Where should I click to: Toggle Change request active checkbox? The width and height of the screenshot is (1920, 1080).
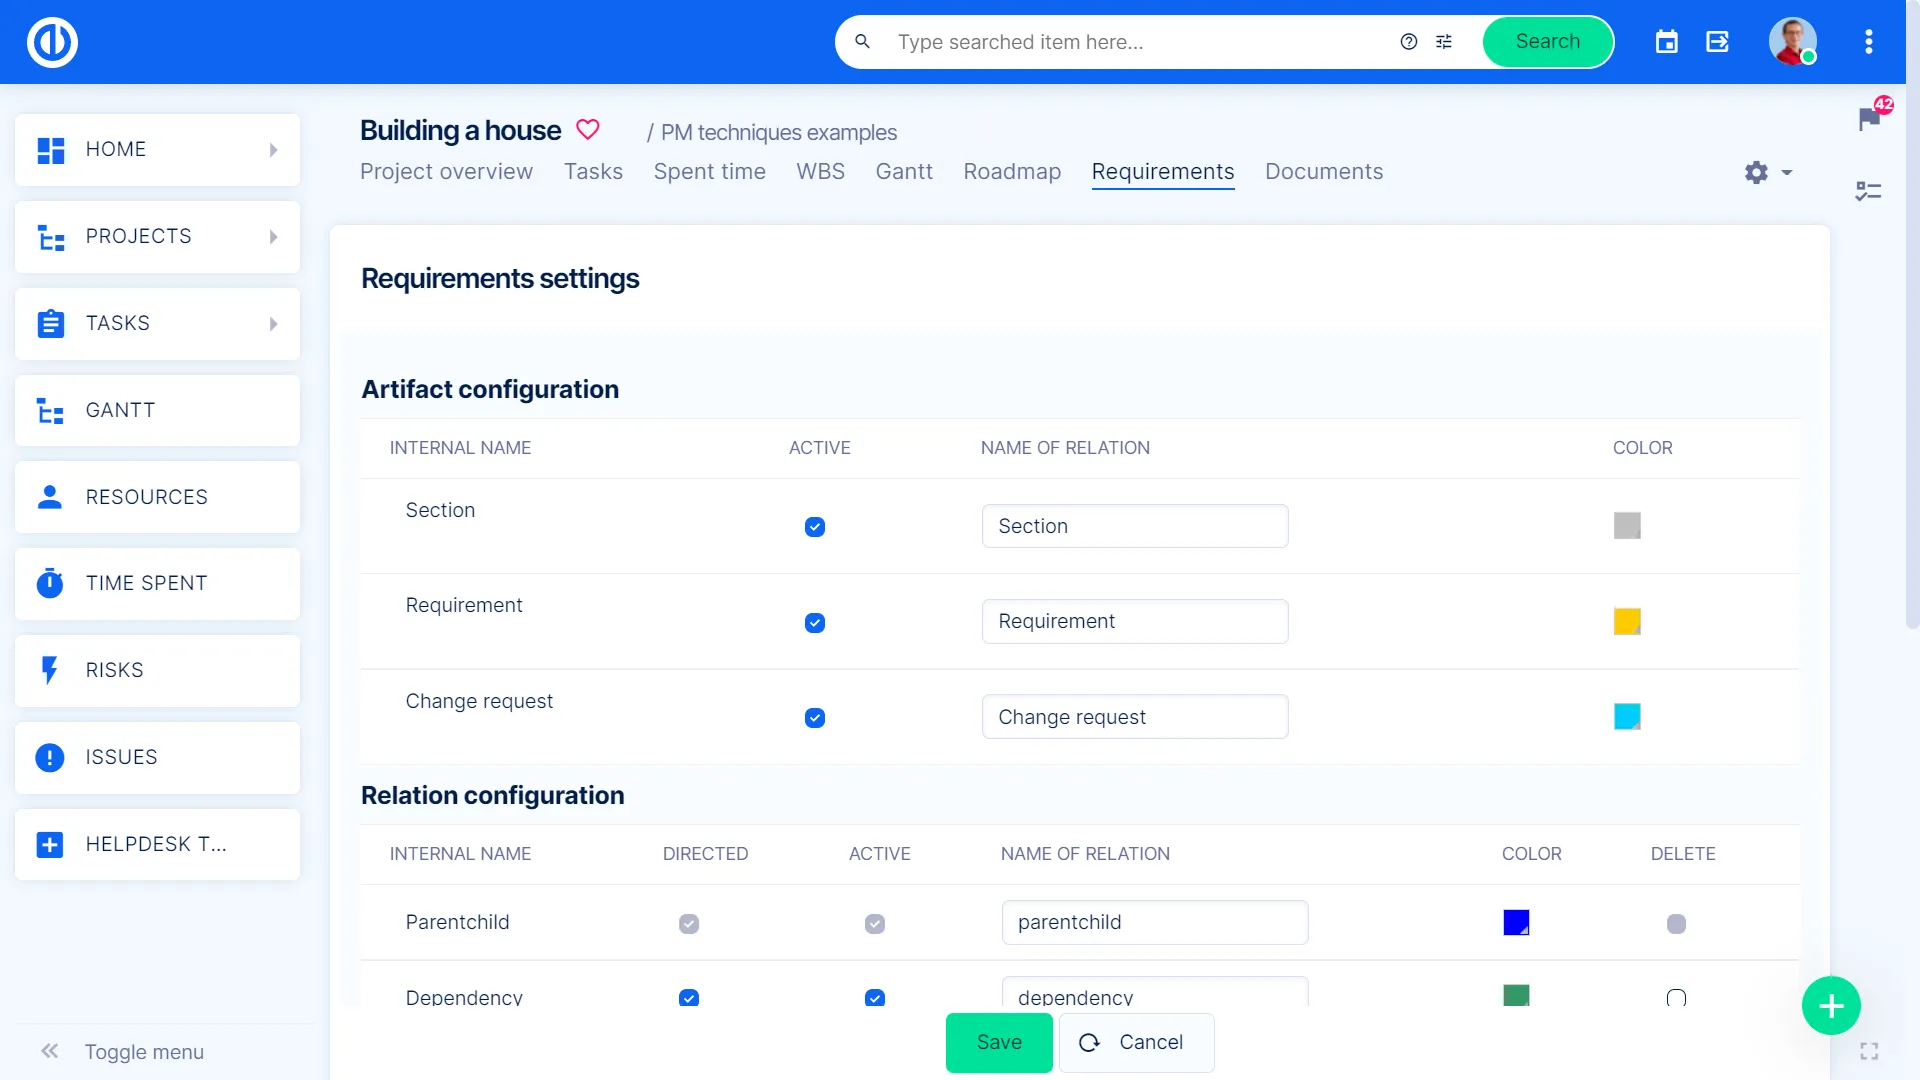pos(815,718)
